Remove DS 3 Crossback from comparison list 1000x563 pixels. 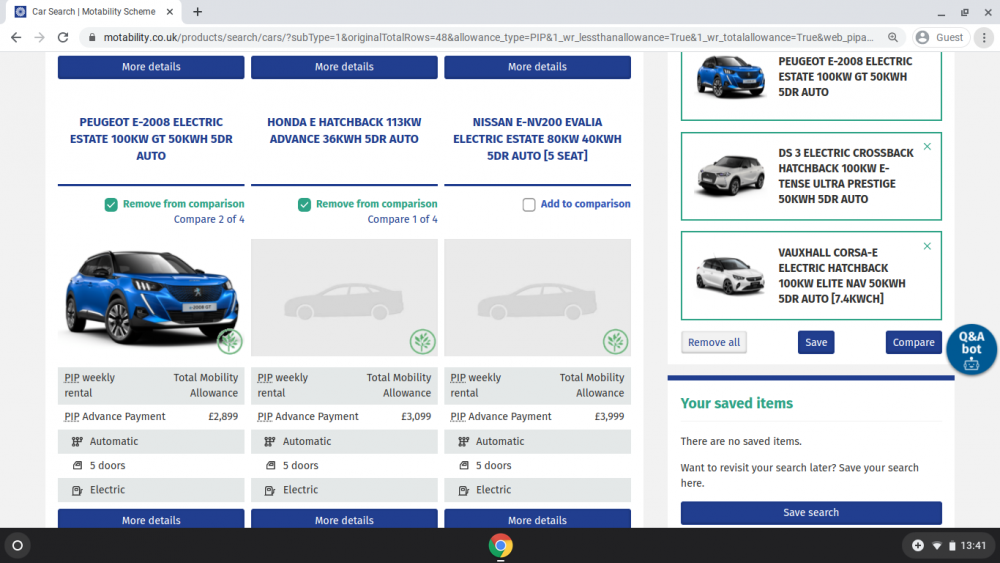[x=927, y=147]
